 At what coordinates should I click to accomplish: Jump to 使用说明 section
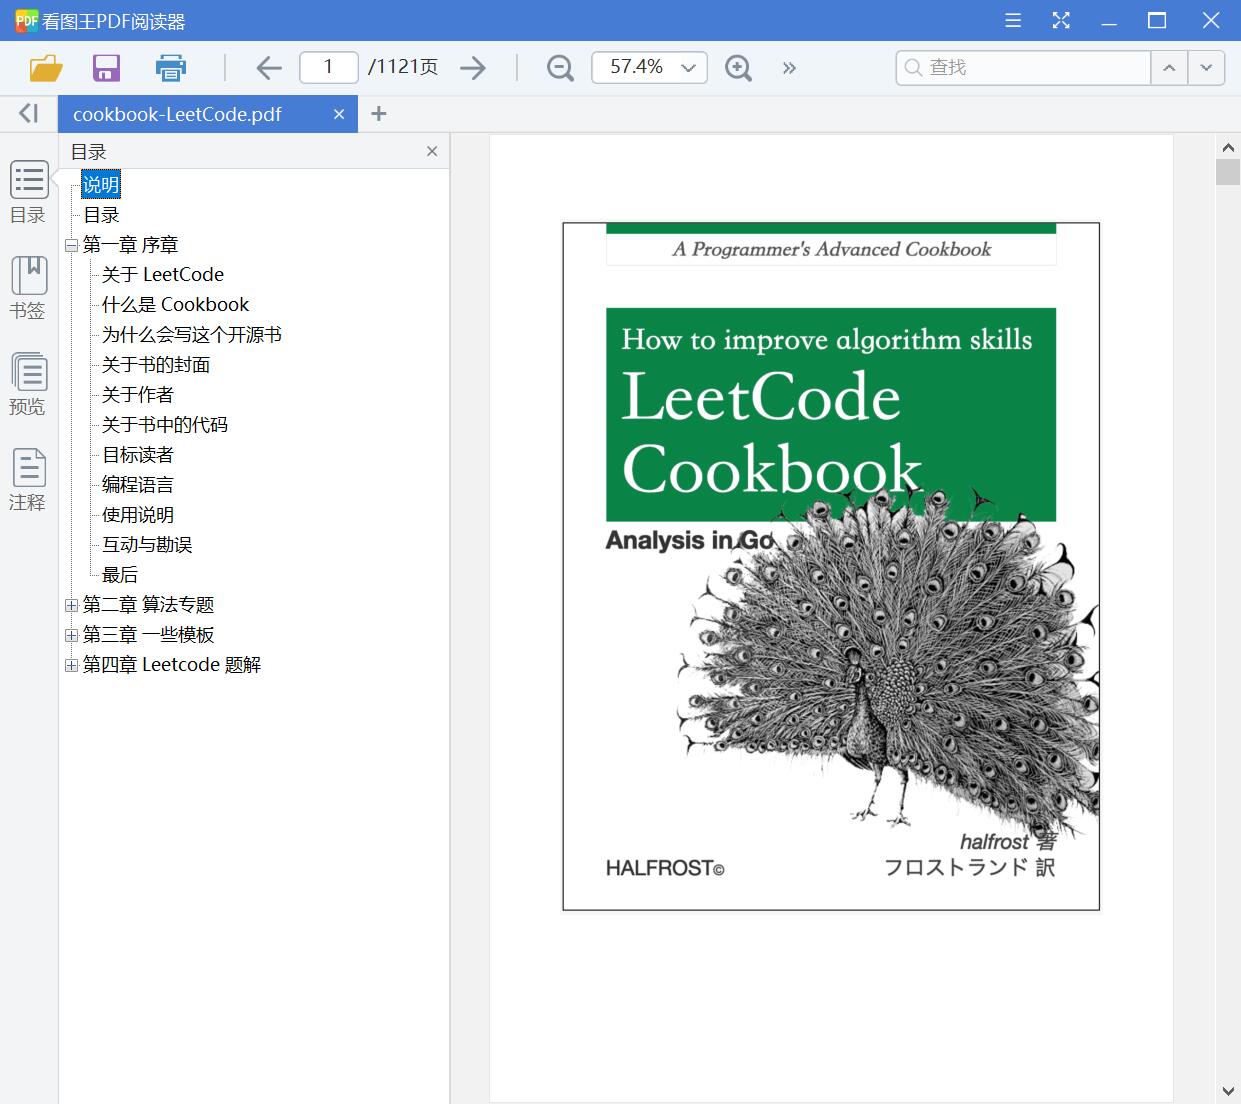pos(138,515)
